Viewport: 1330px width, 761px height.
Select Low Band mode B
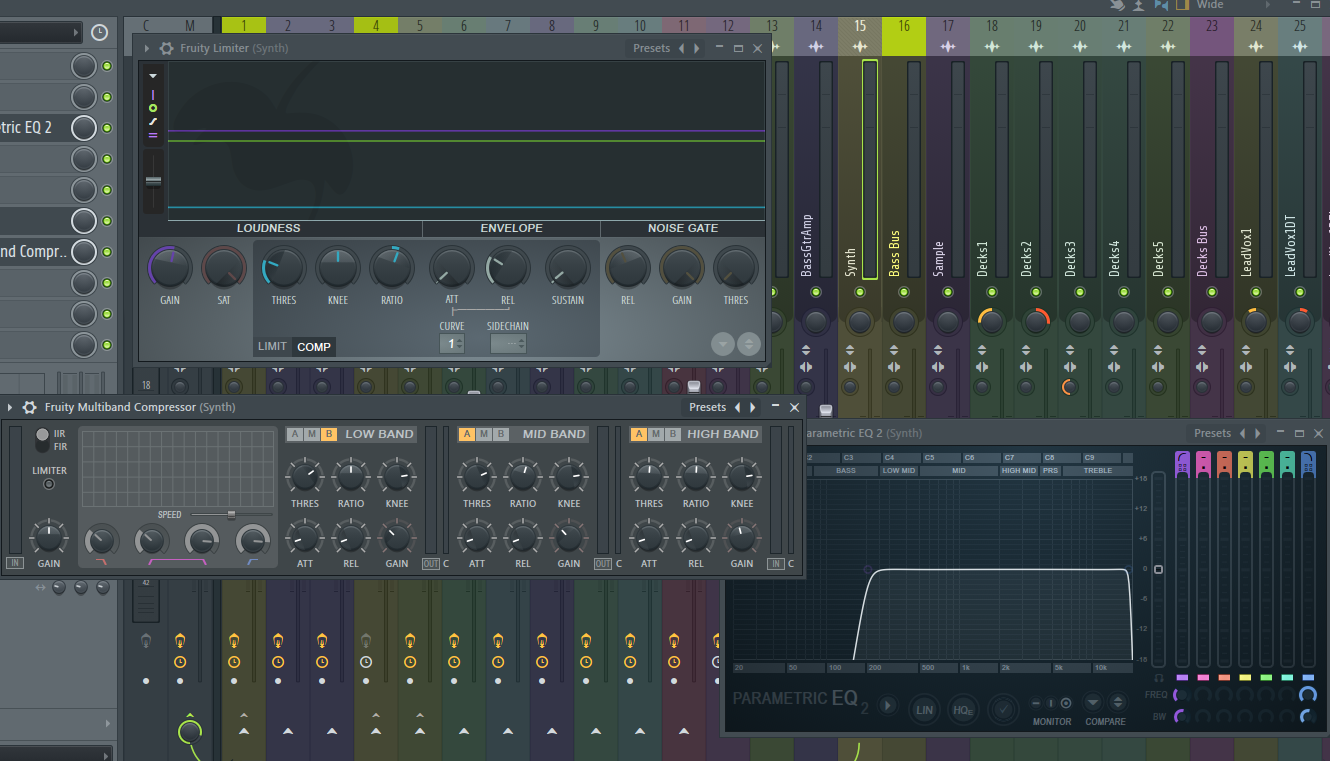[x=329, y=434]
